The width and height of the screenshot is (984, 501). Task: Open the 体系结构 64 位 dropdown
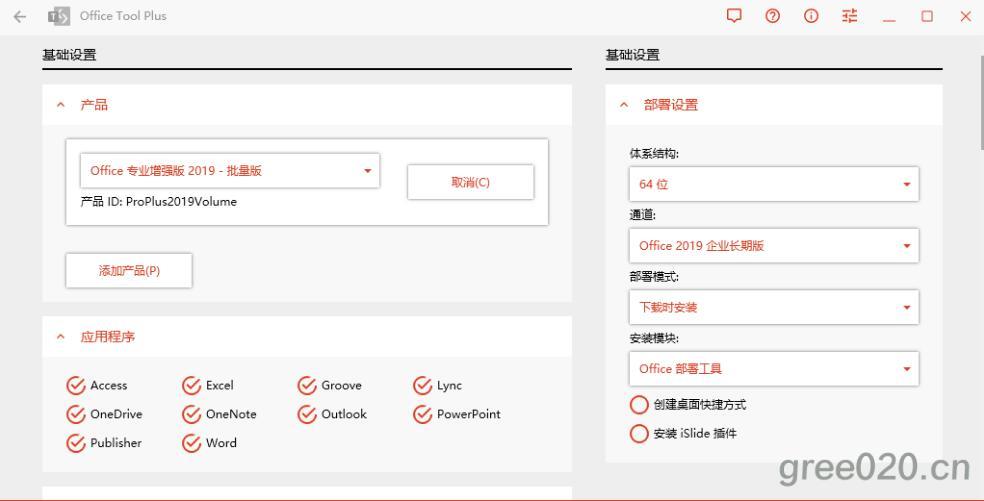click(773, 184)
